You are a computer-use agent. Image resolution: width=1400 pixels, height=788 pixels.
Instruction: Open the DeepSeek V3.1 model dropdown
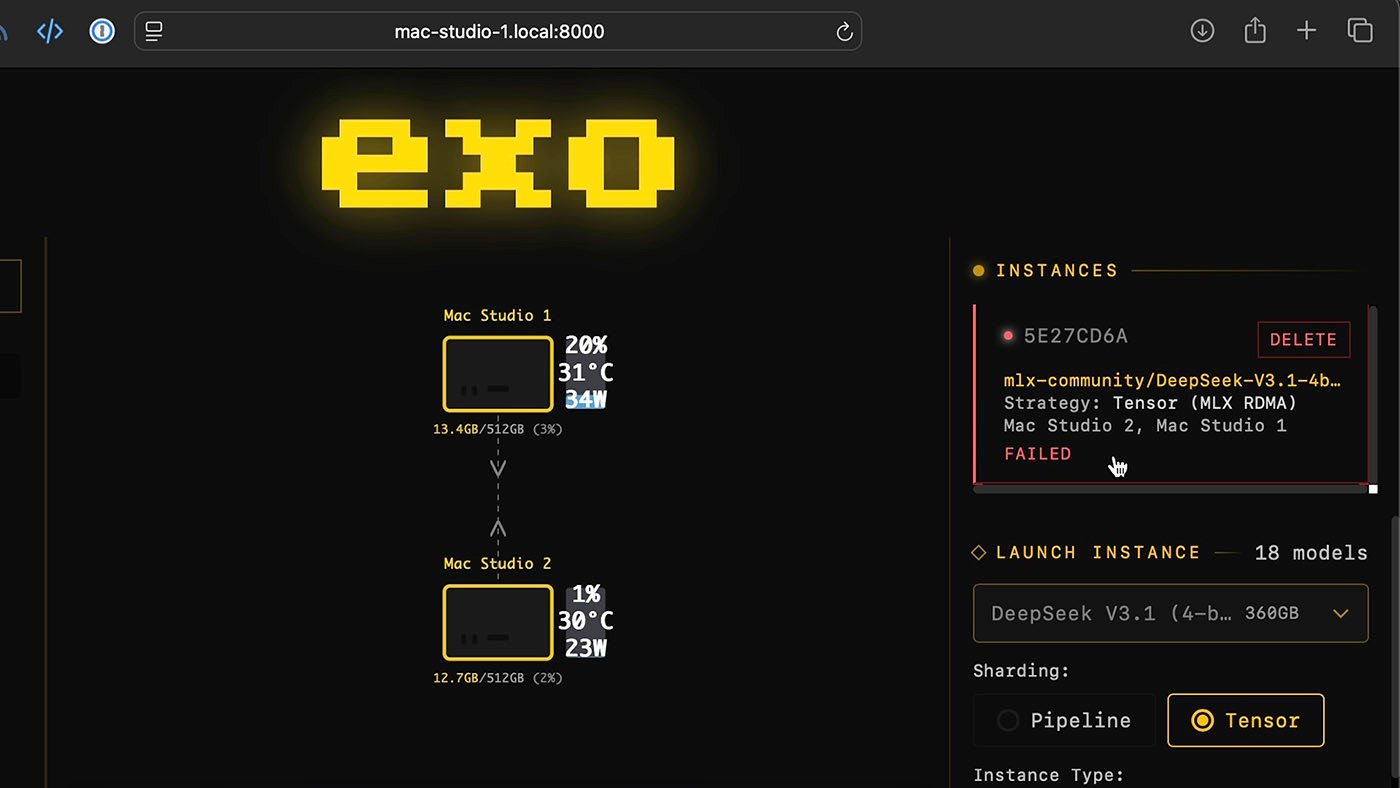[x=1170, y=613]
